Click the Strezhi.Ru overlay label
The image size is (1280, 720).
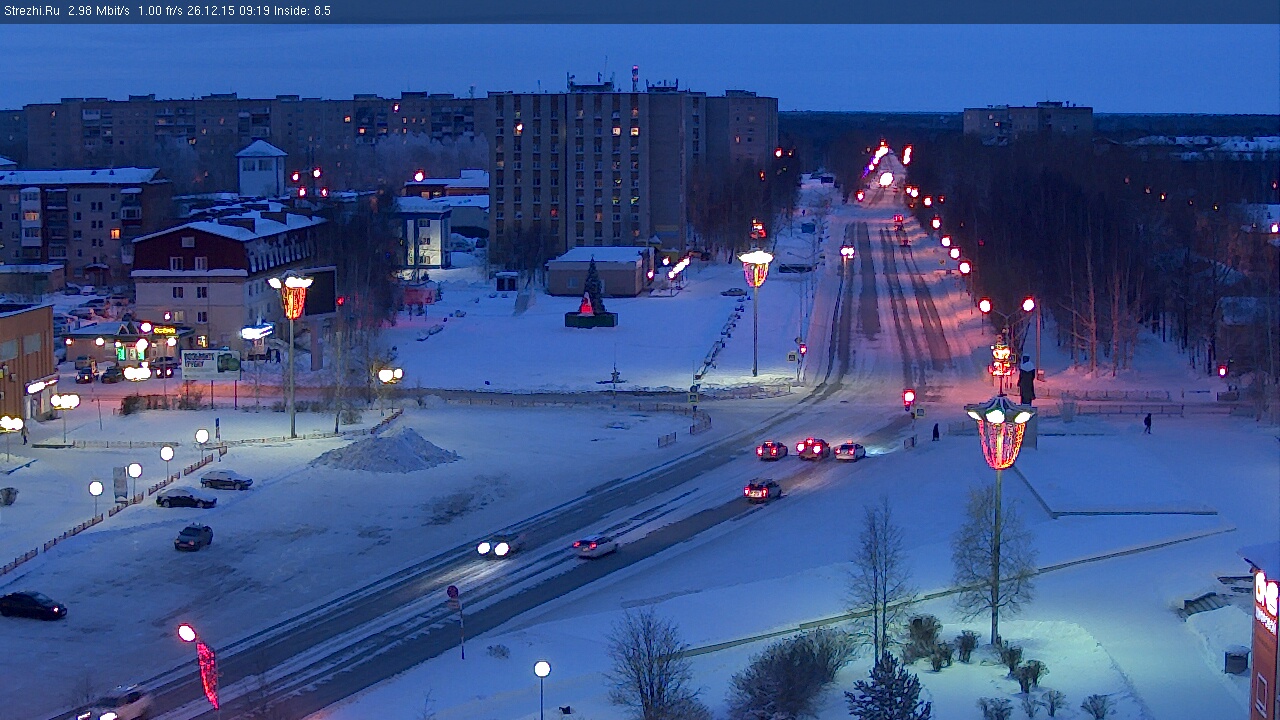coord(32,11)
